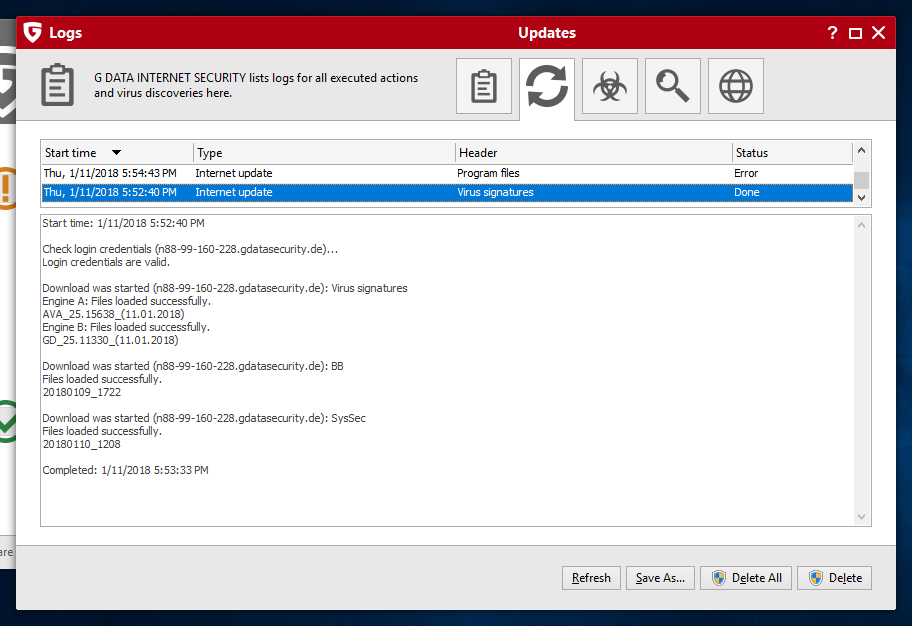Open the biohazard virus logs tab
Viewport: 912px width, 626px height.
tap(610, 86)
